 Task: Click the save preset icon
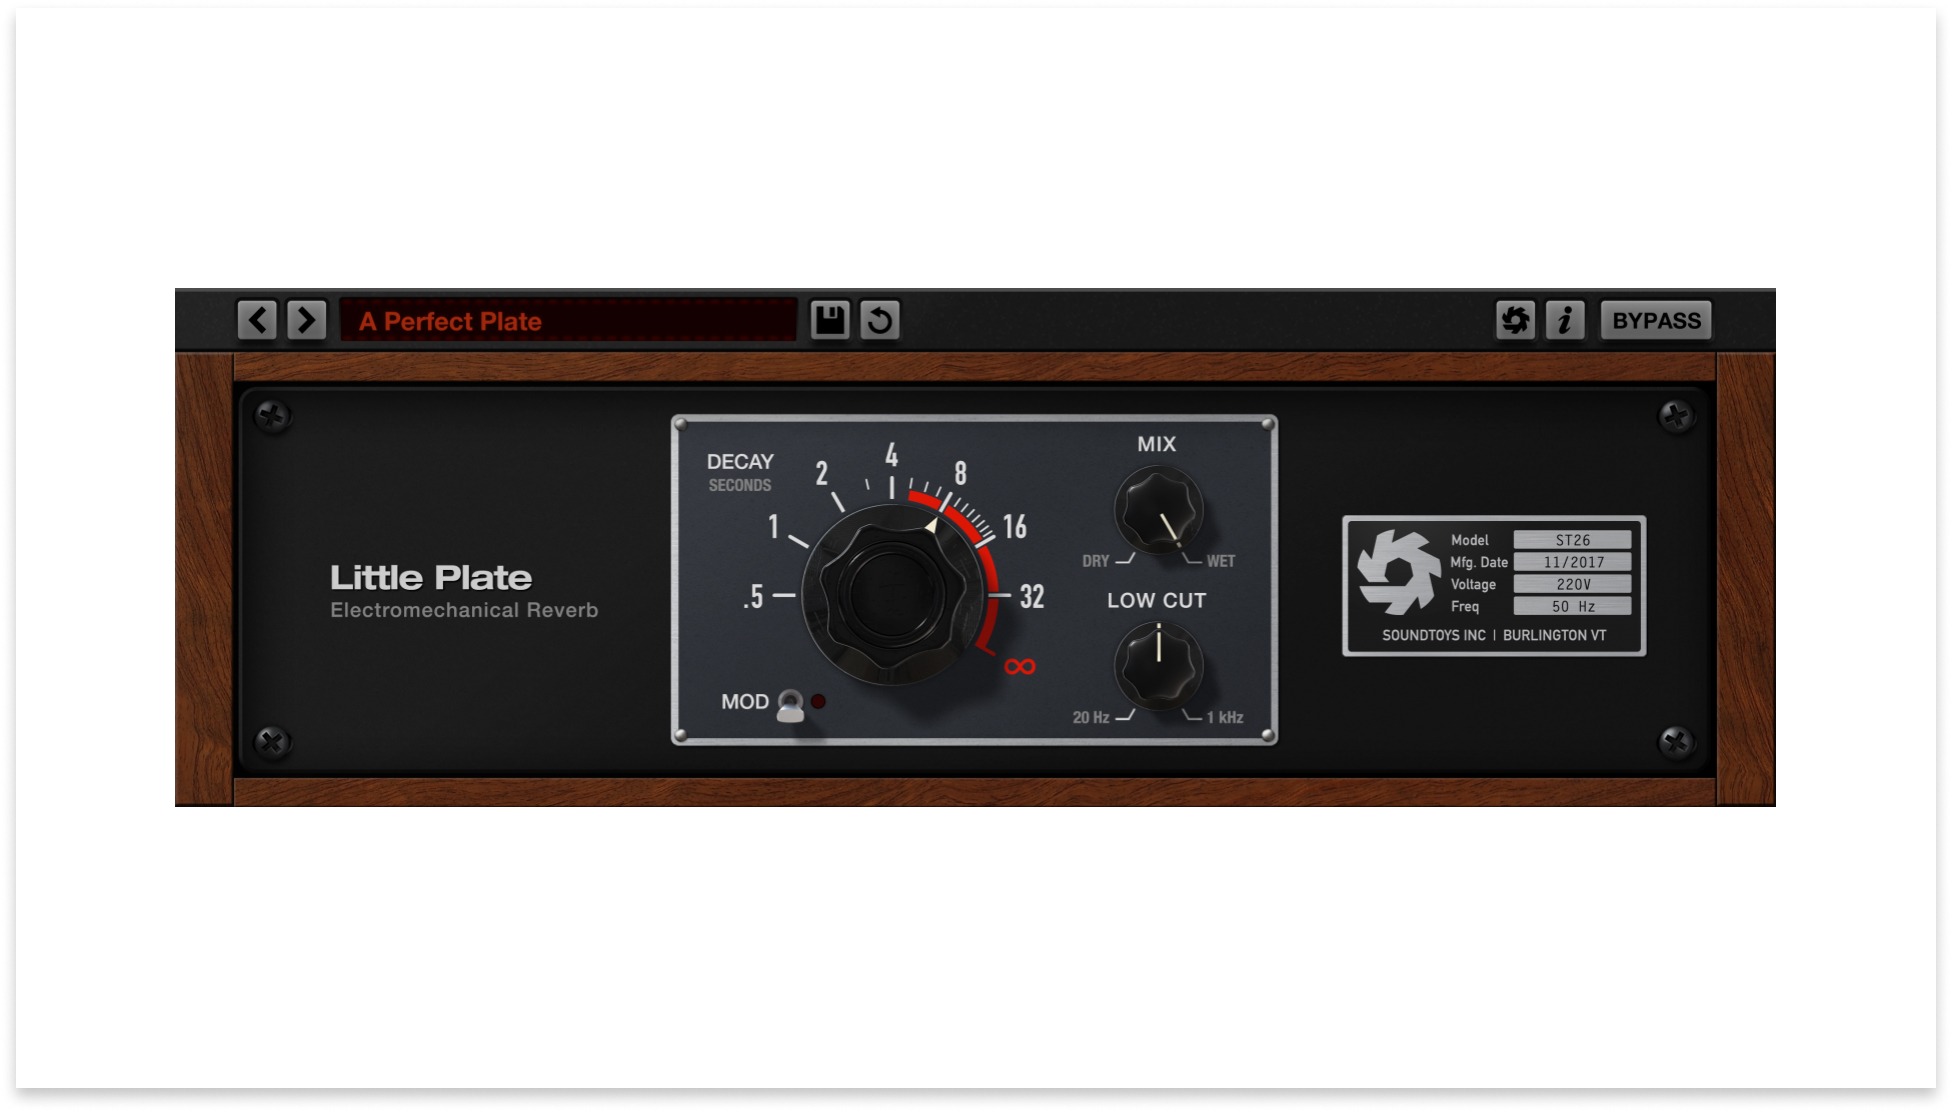click(x=833, y=318)
